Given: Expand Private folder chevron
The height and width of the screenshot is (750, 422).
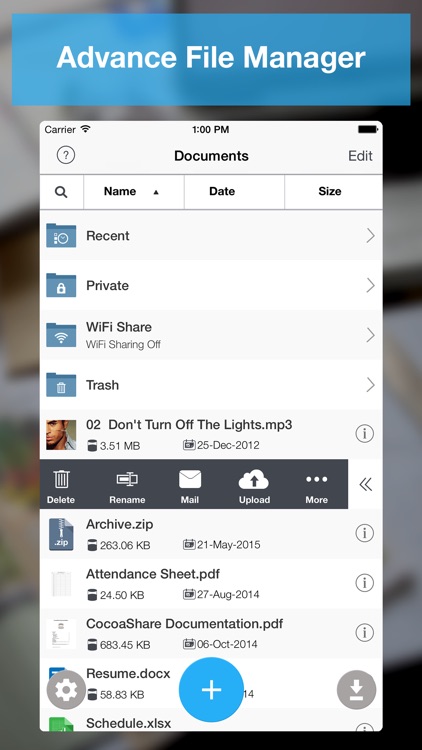Looking at the screenshot, I should 370,285.
